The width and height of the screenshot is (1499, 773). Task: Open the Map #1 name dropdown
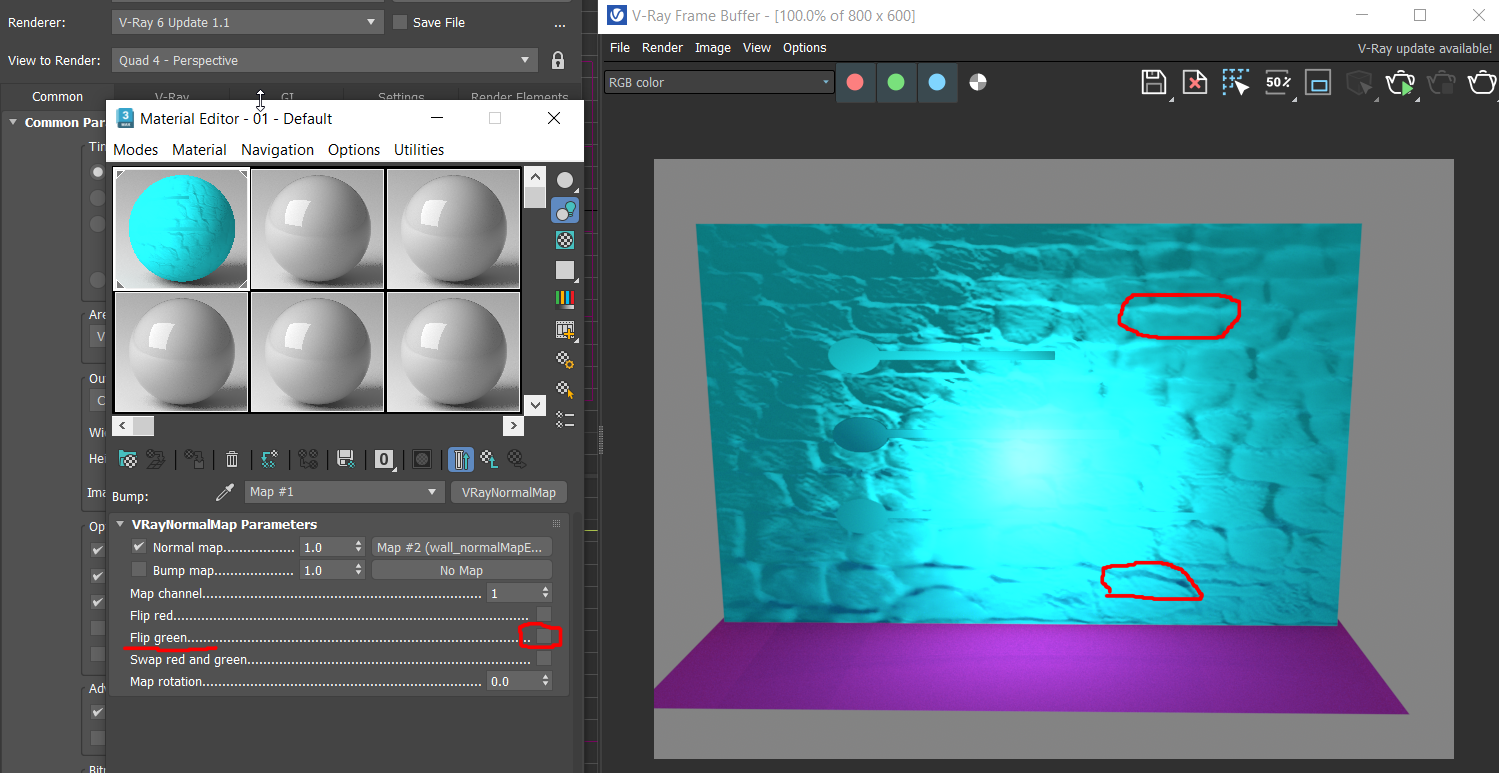(x=344, y=492)
